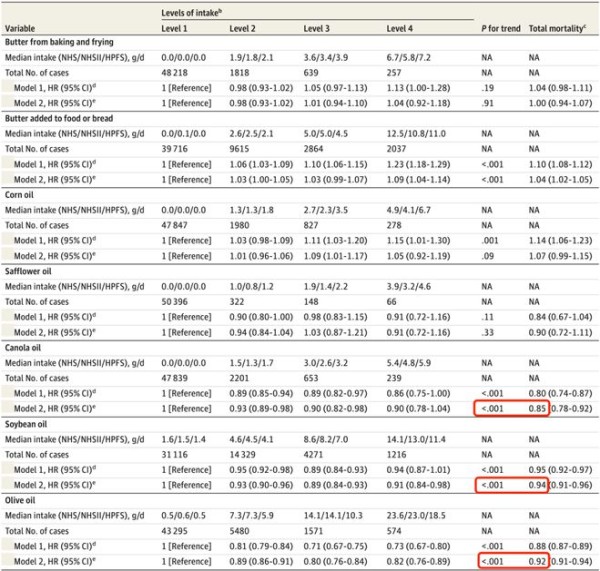Image resolution: width=600 pixels, height=571 pixels.
Task: Select the P value ".91"
Action: (x=488, y=103)
